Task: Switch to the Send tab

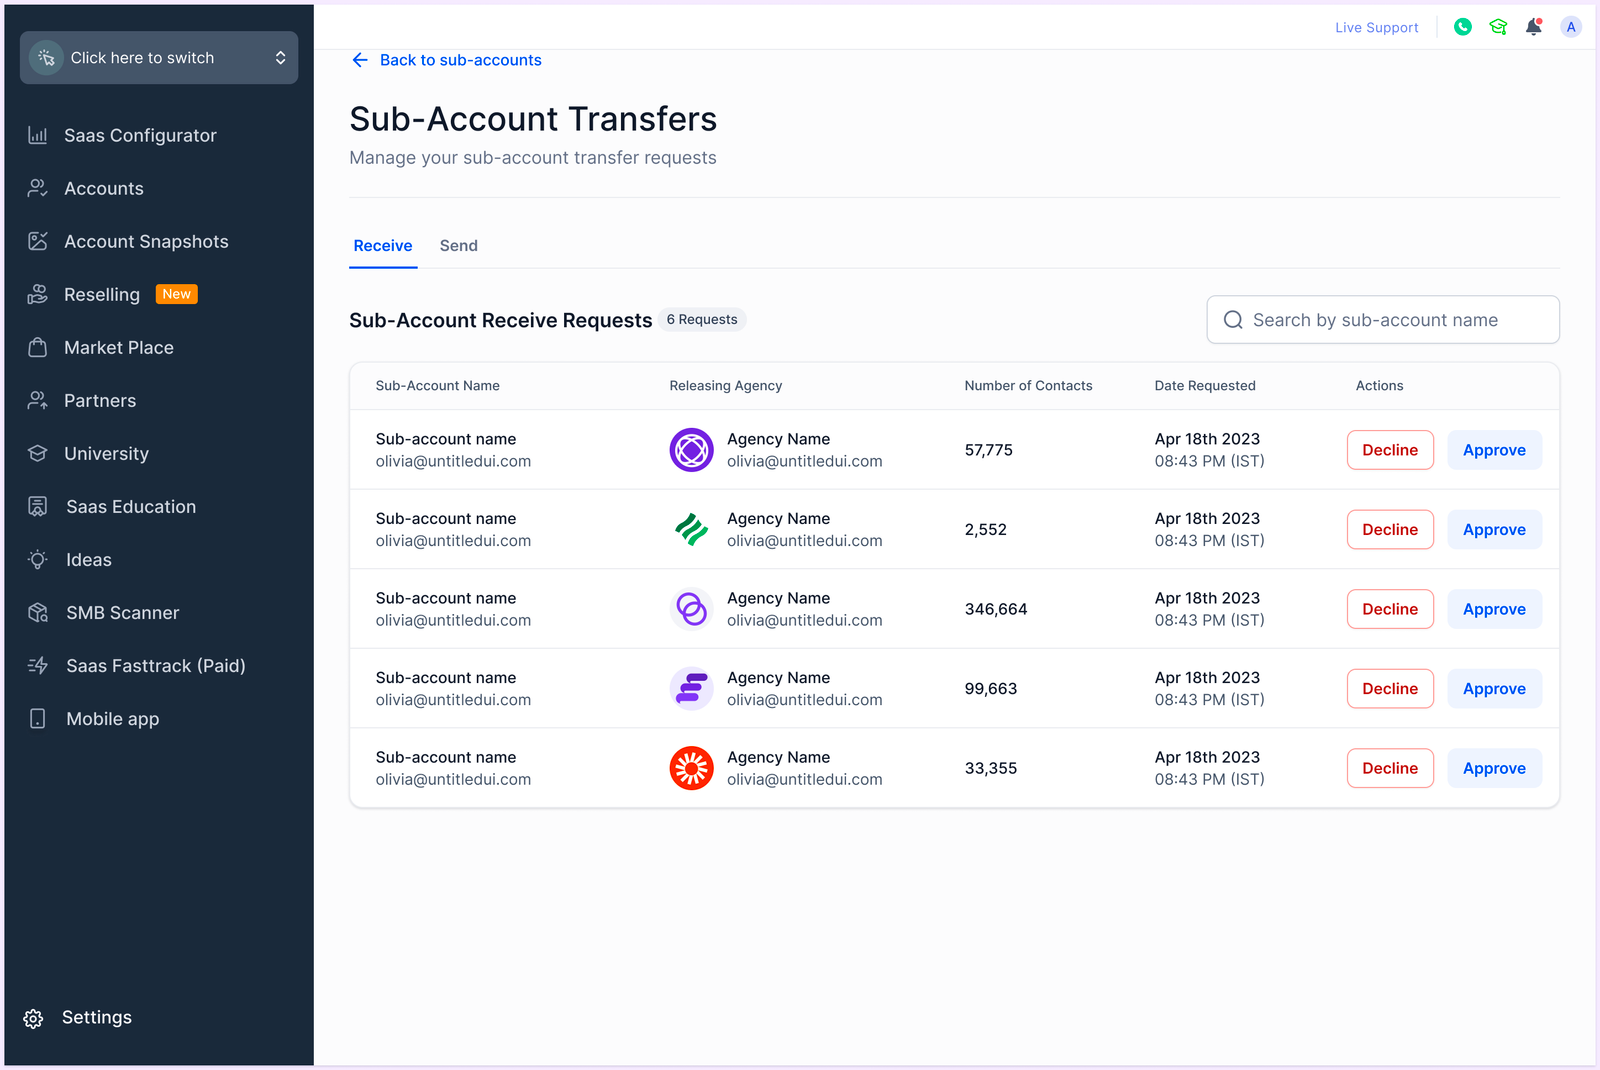Action: [x=458, y=246]
